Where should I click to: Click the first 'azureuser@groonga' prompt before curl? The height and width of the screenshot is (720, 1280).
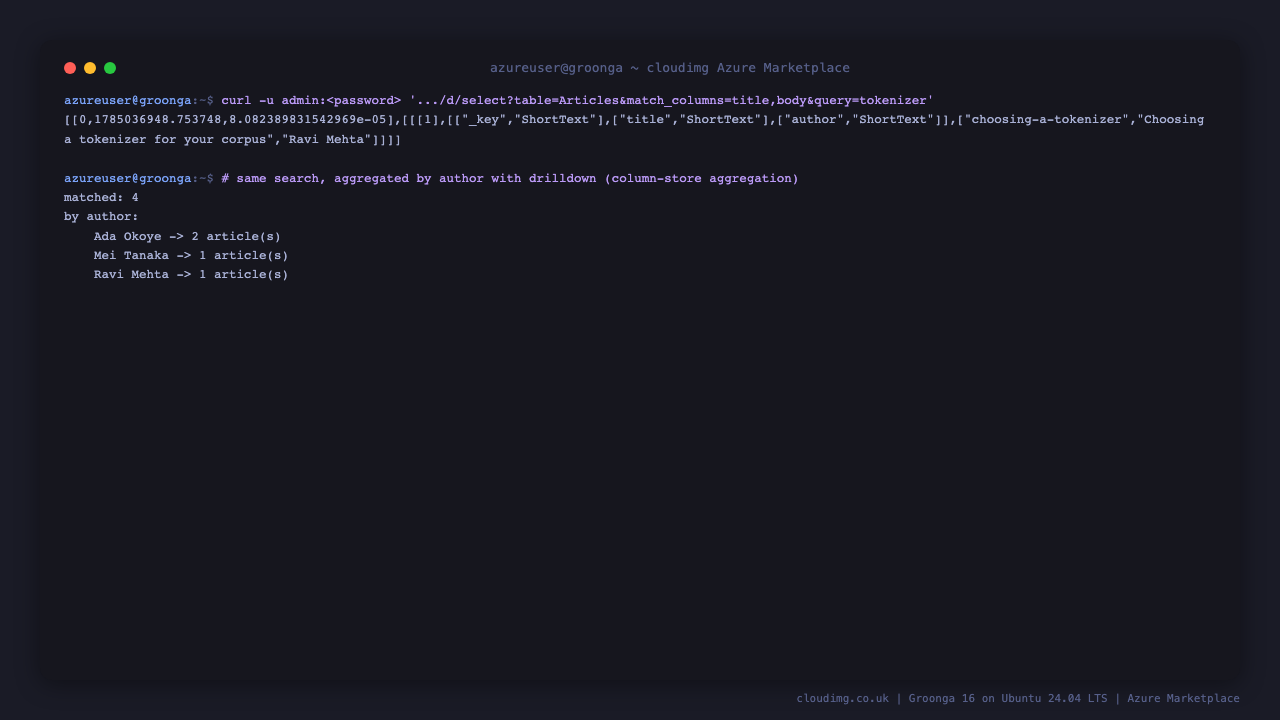tap(128, 100)
